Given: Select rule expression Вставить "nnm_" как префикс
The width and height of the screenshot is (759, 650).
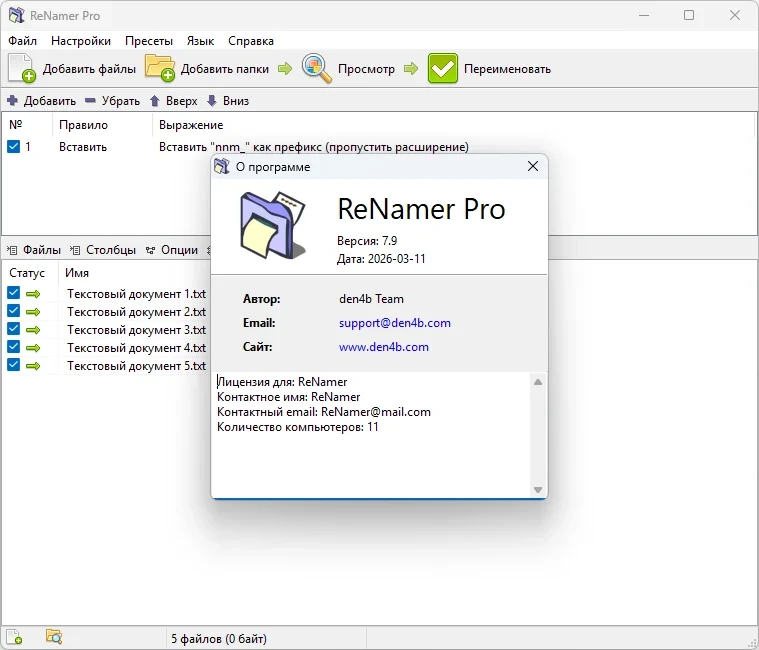Looking at the screenshot, I should pyautogui.click(x=314, y=147).
